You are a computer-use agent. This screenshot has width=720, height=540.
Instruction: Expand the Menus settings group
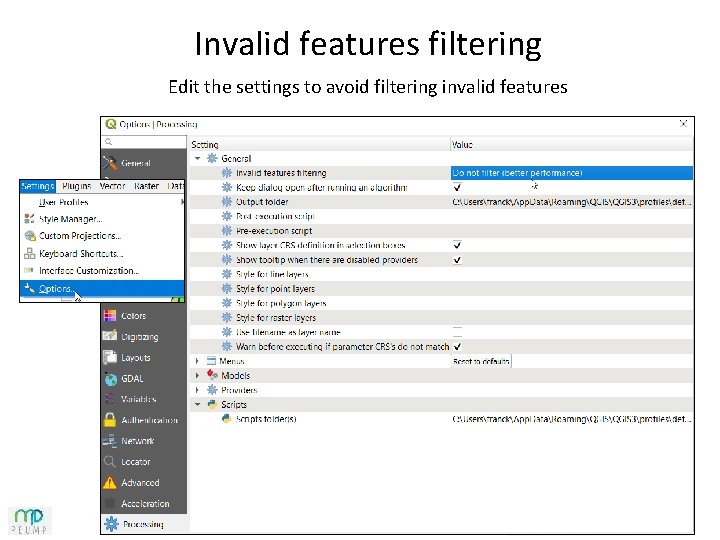(197, 361)
